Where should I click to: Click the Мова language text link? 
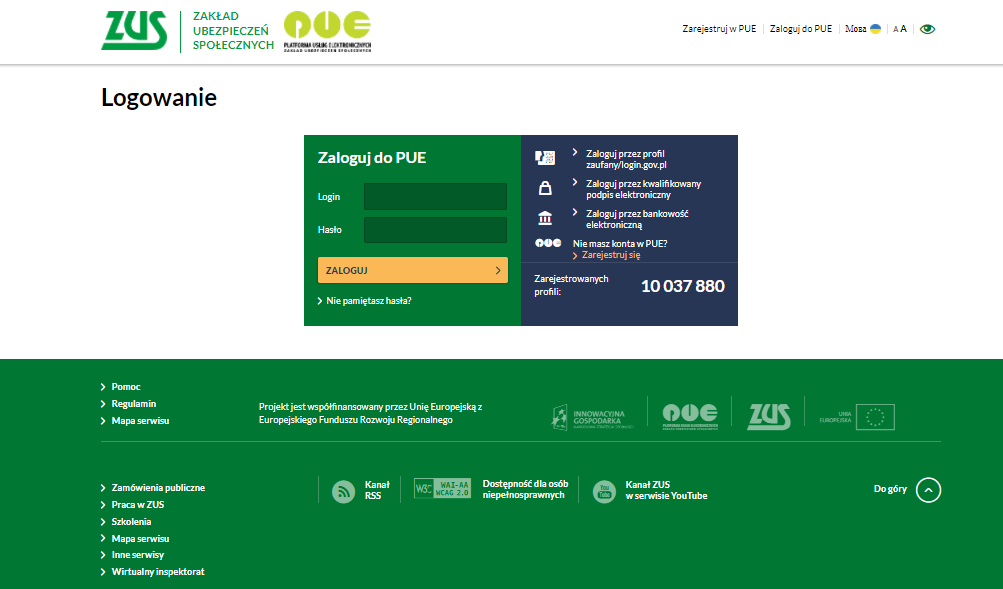click(x=855, y=29)
